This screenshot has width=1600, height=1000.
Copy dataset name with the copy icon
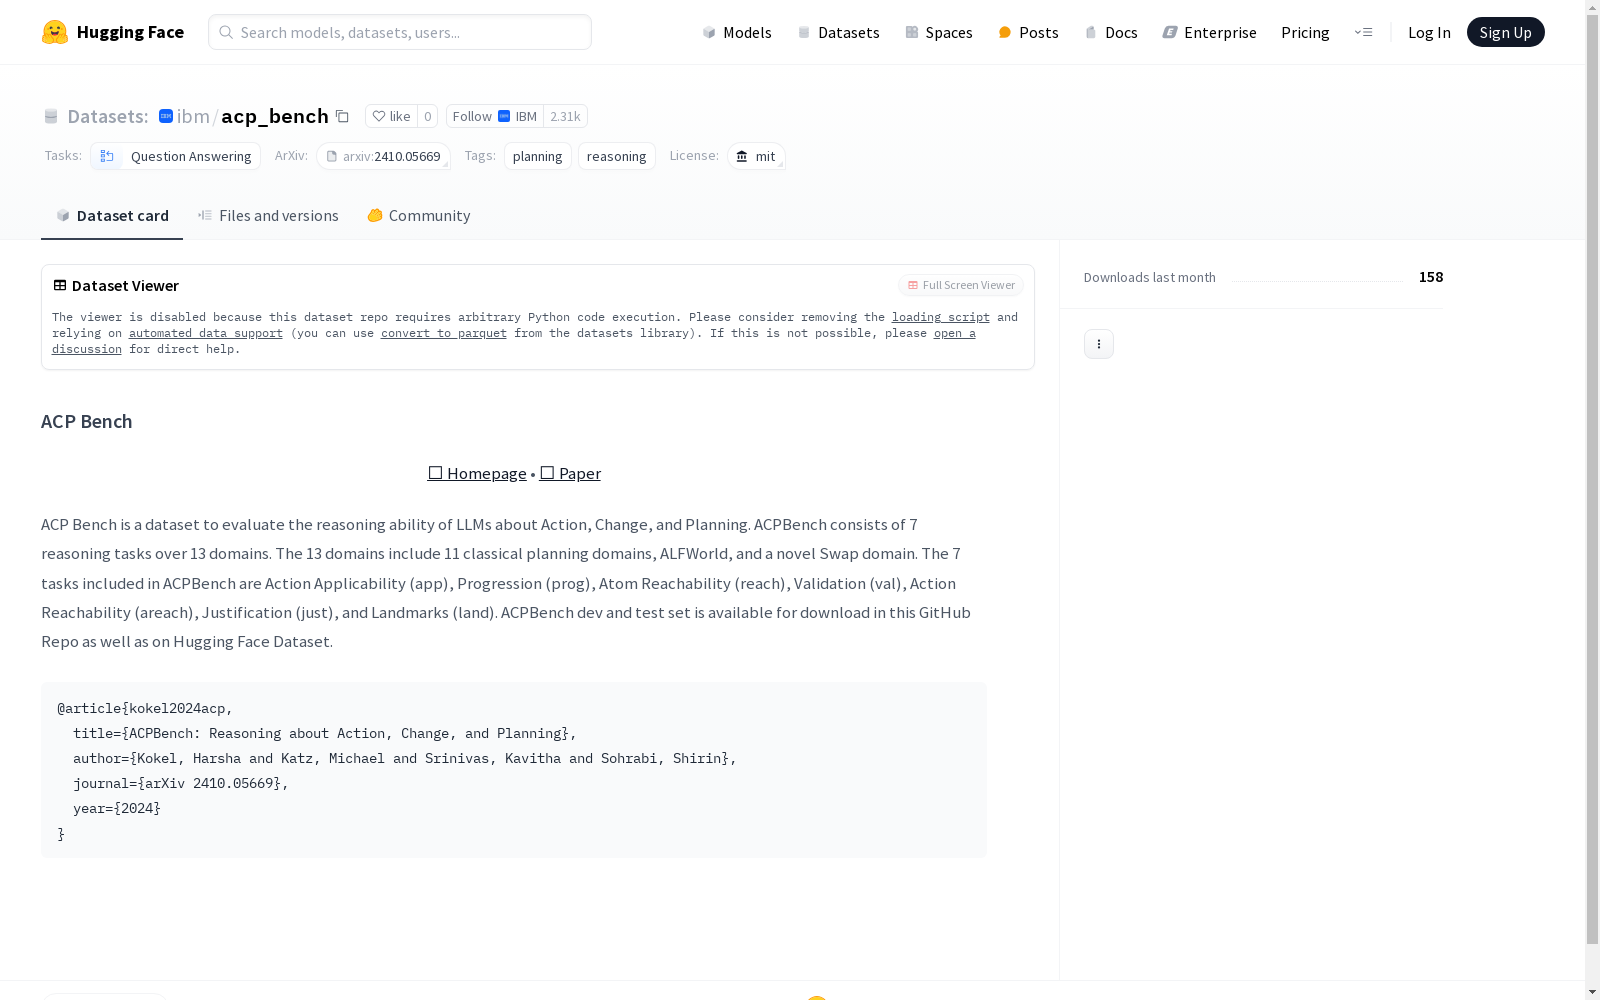(x=342, y=116)
